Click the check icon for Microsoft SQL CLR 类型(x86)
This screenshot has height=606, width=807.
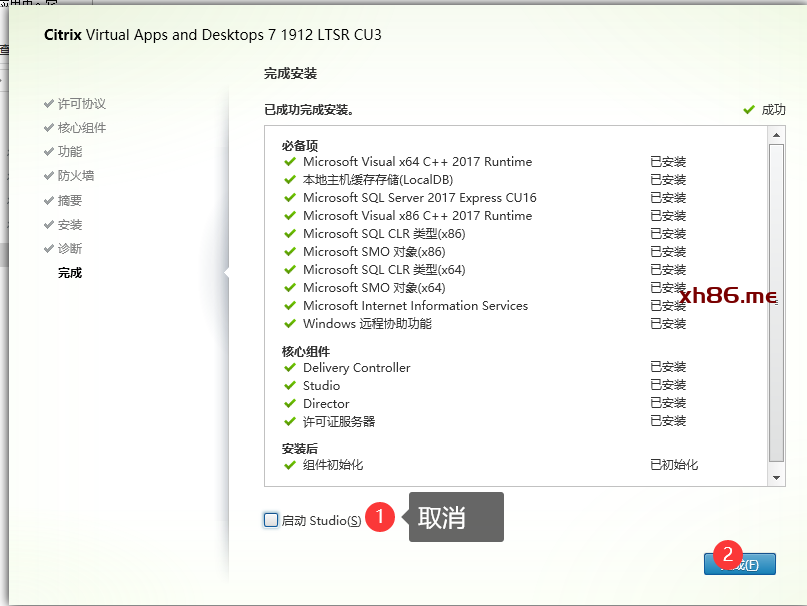click(x=290, y=234)
